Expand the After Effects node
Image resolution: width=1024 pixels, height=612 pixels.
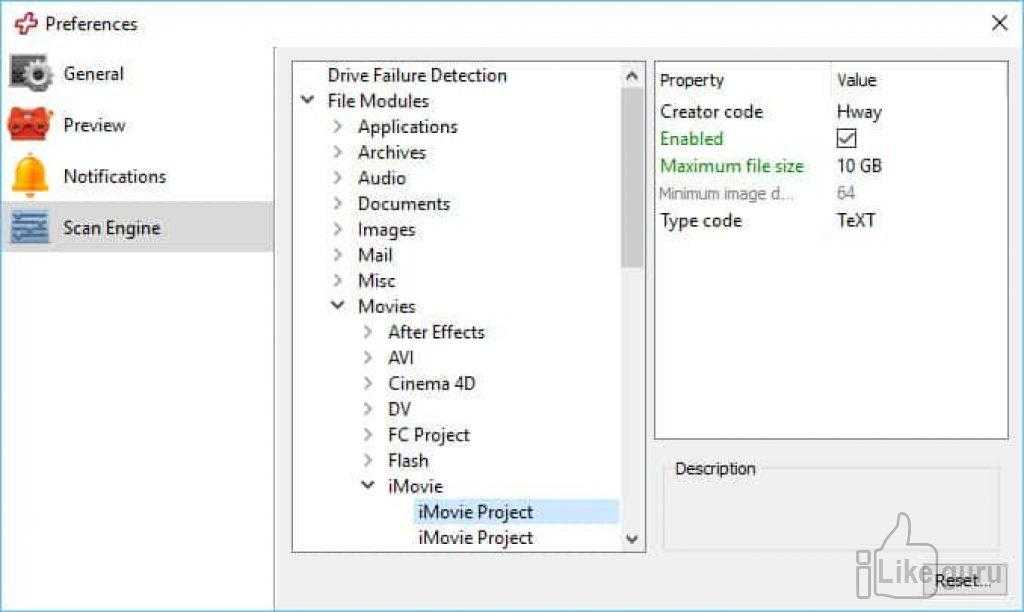click(x=368, y=332)
